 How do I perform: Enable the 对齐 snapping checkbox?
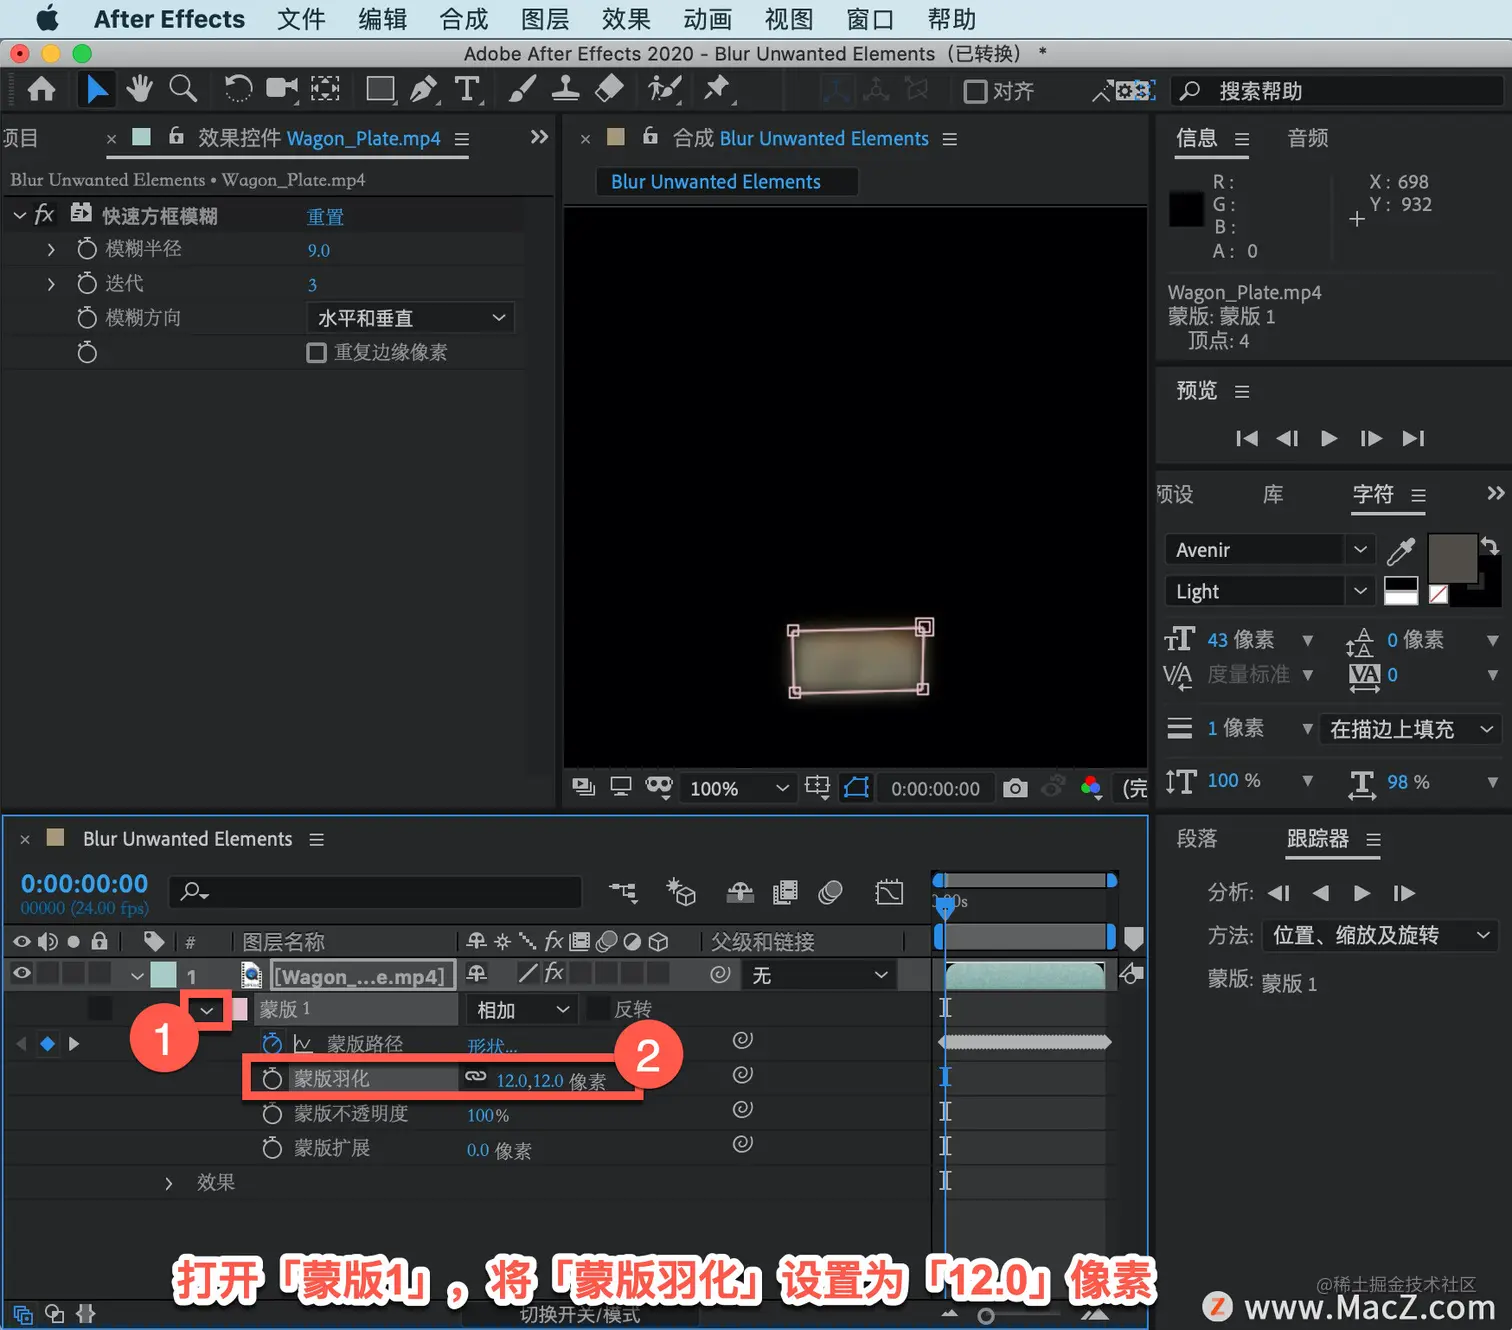point(975,91)
